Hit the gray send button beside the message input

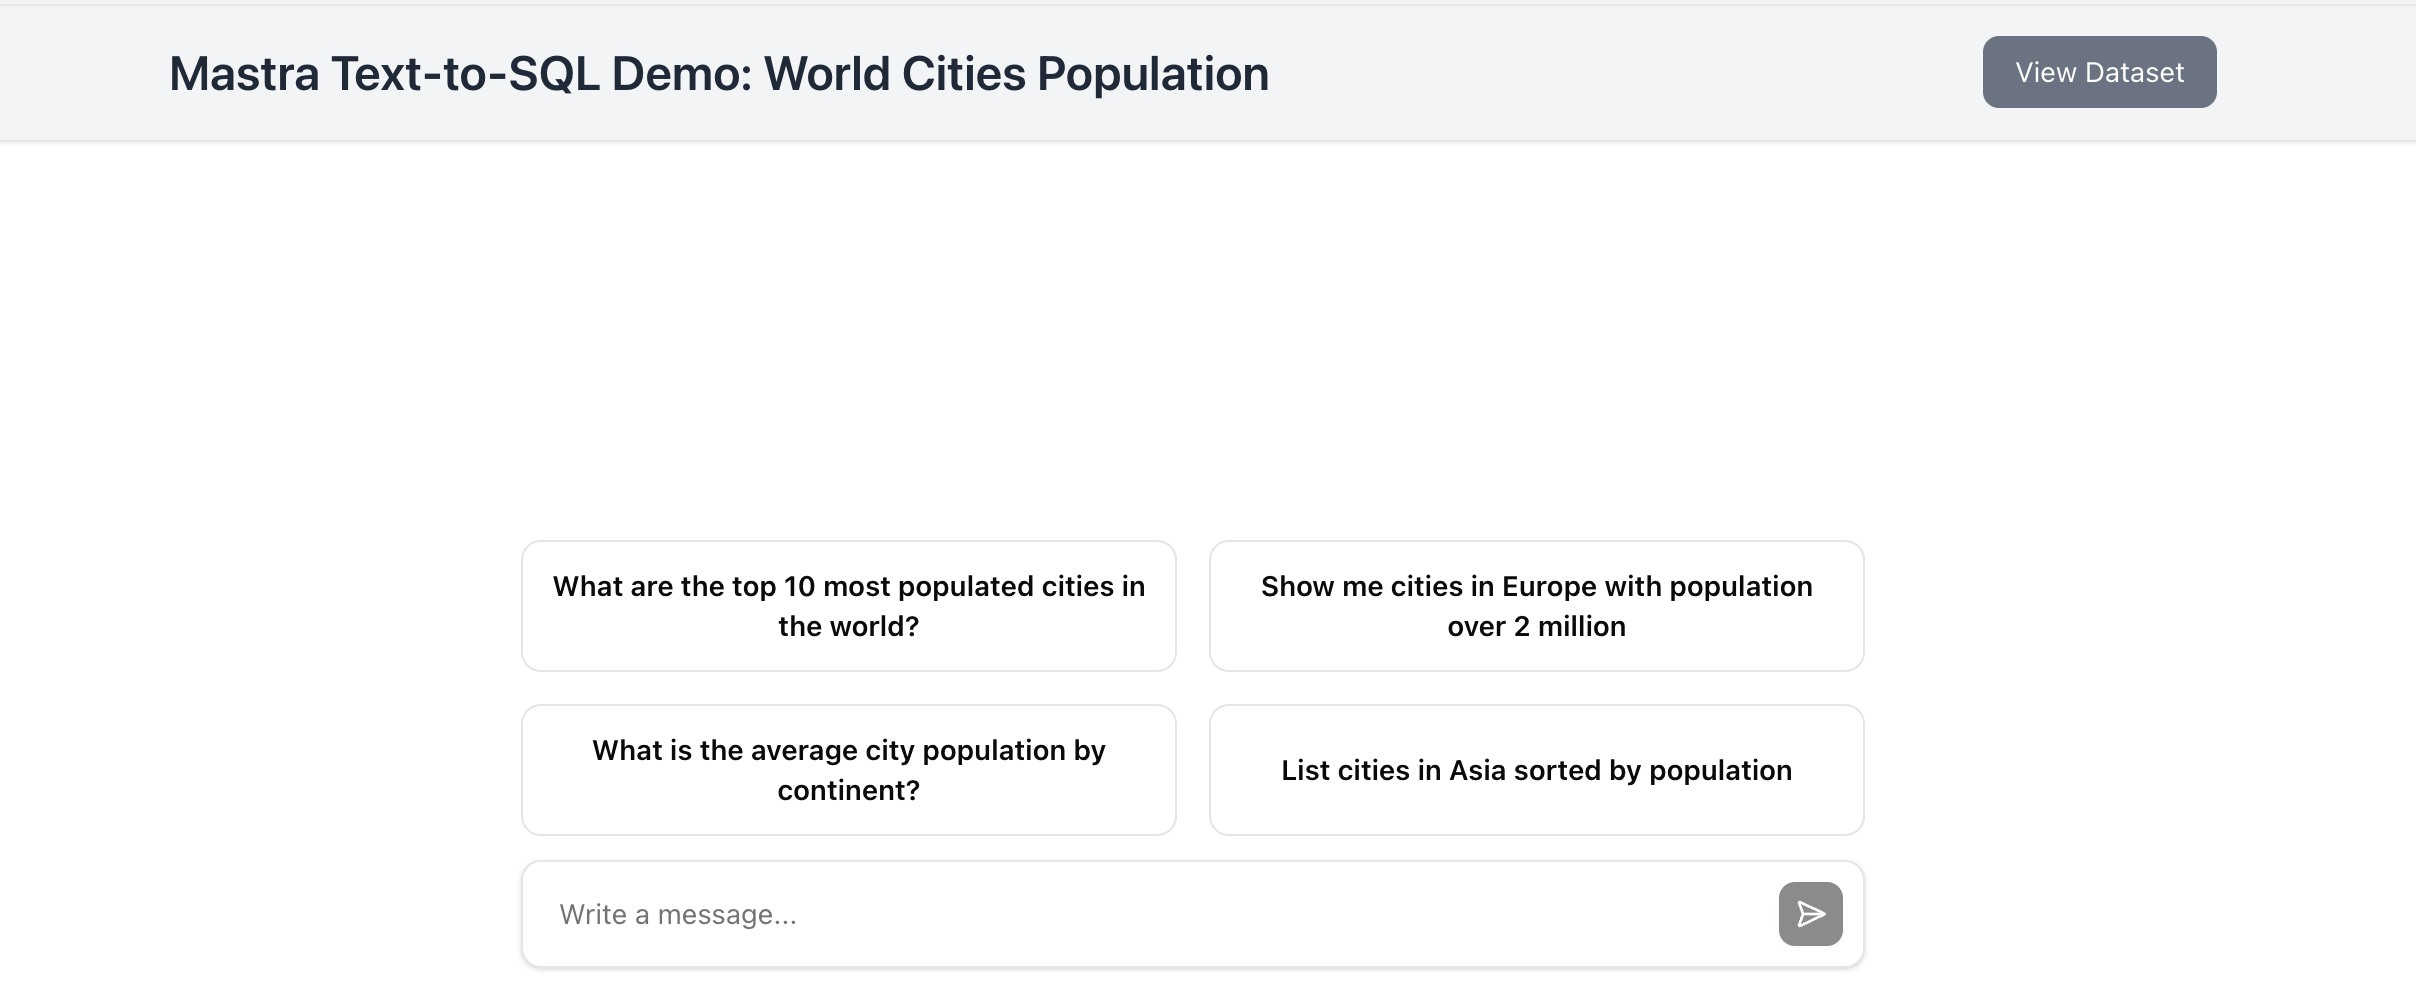click(1810, 914)
